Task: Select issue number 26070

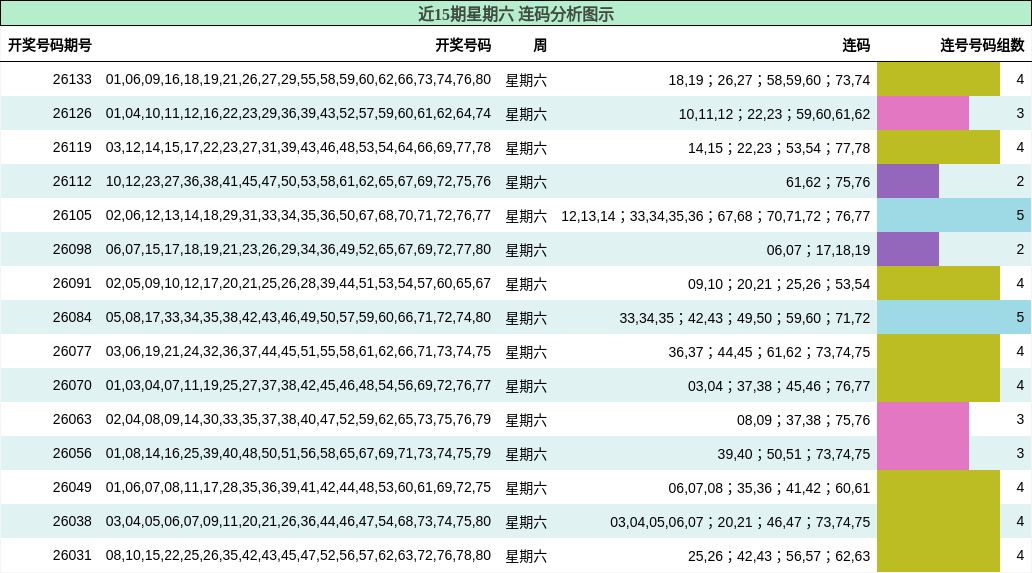Action: click(x=72, y=386)
